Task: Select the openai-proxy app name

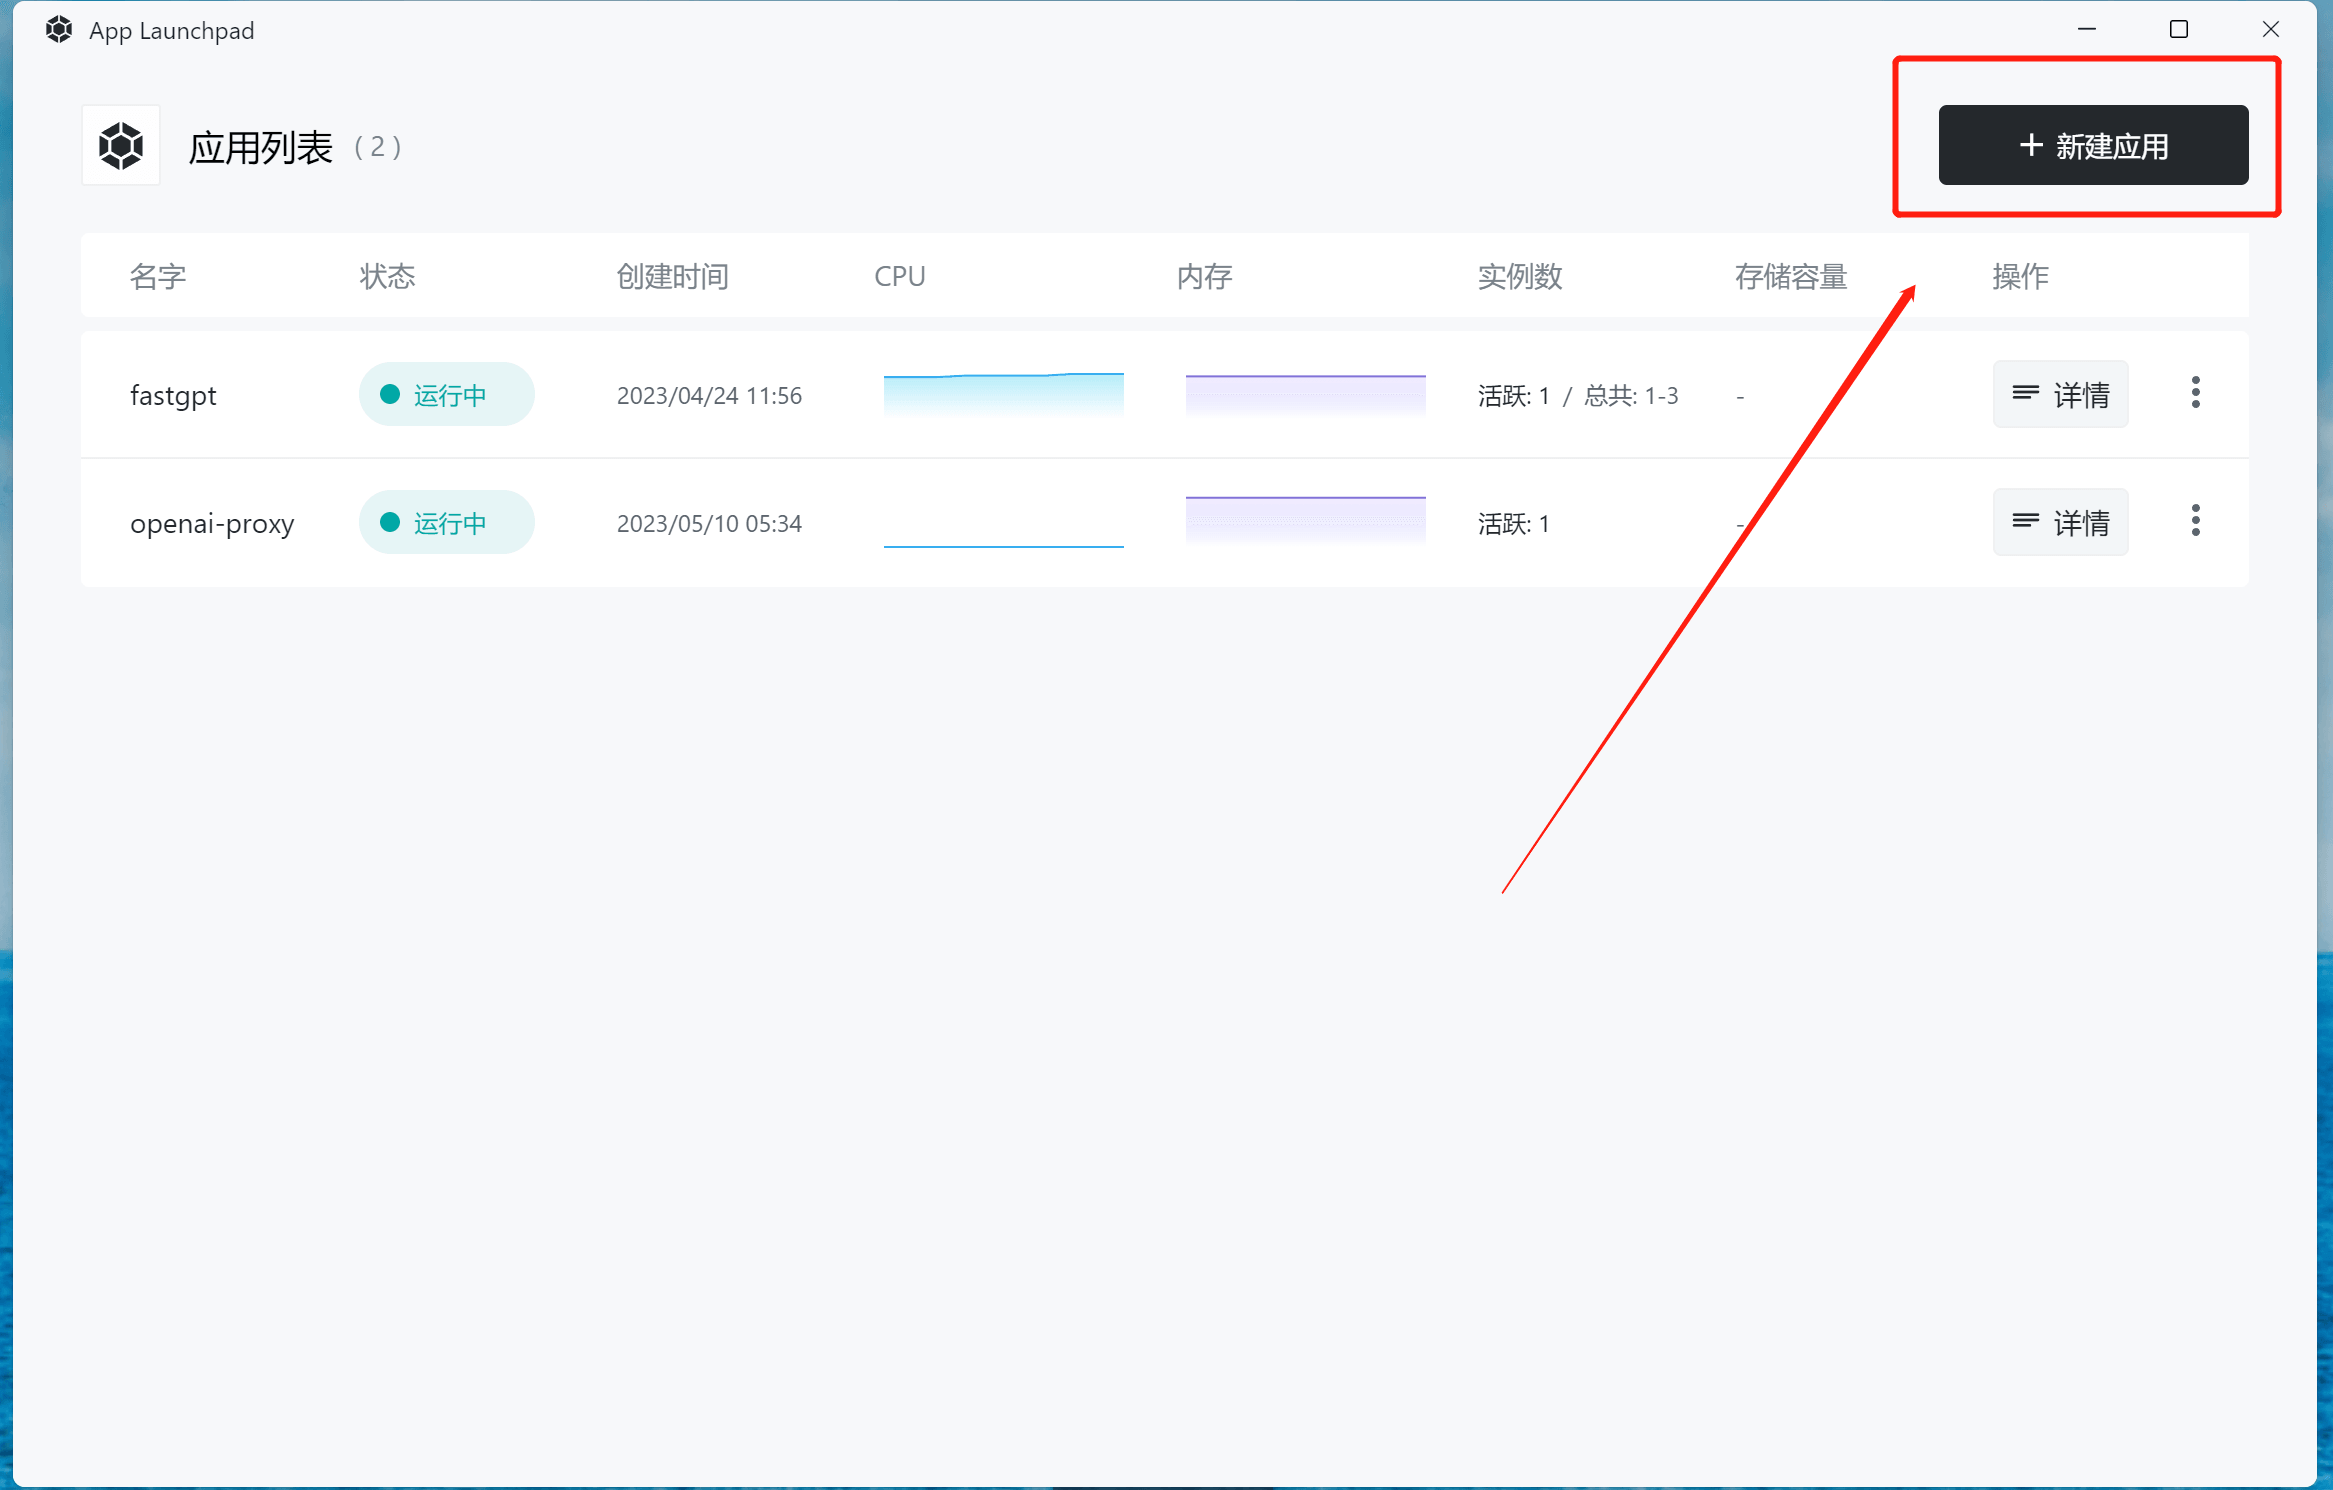Action: 211,522
